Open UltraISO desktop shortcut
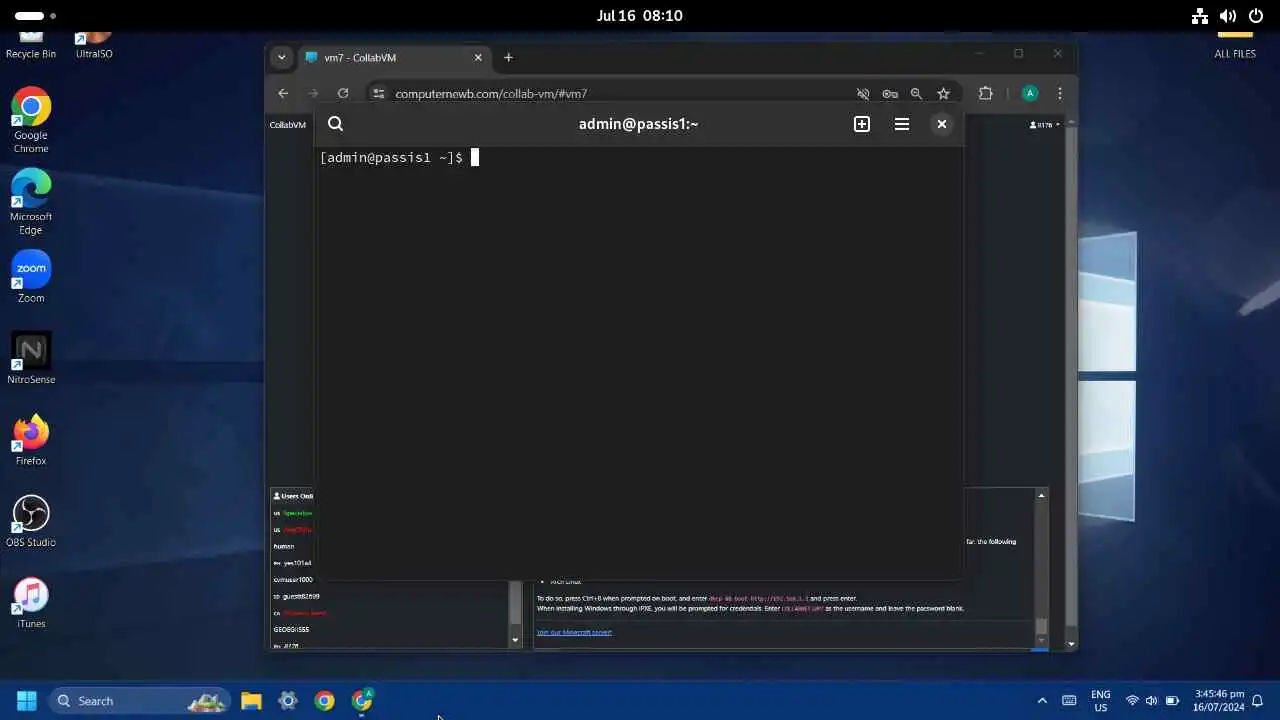This screenshot has width=1280, height=720. coord(94,44)
